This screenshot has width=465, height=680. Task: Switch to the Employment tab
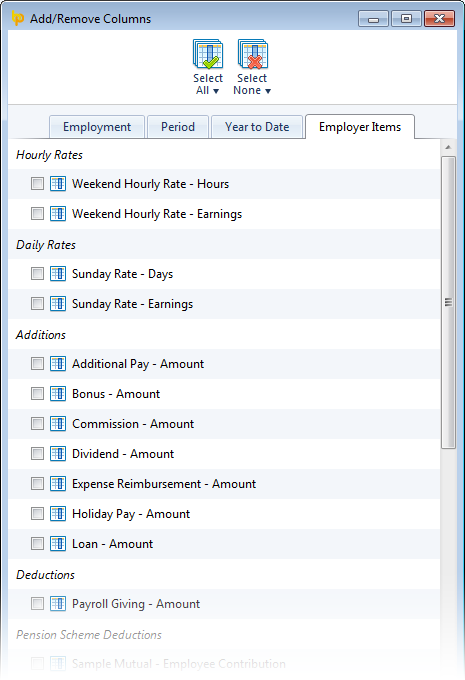click(x=97, y=127)
